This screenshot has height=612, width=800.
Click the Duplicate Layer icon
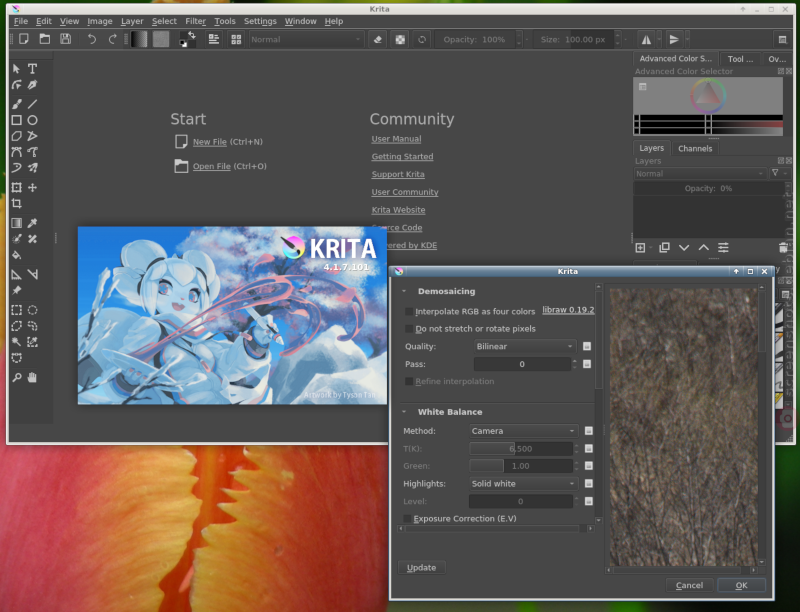pos(664,248)
